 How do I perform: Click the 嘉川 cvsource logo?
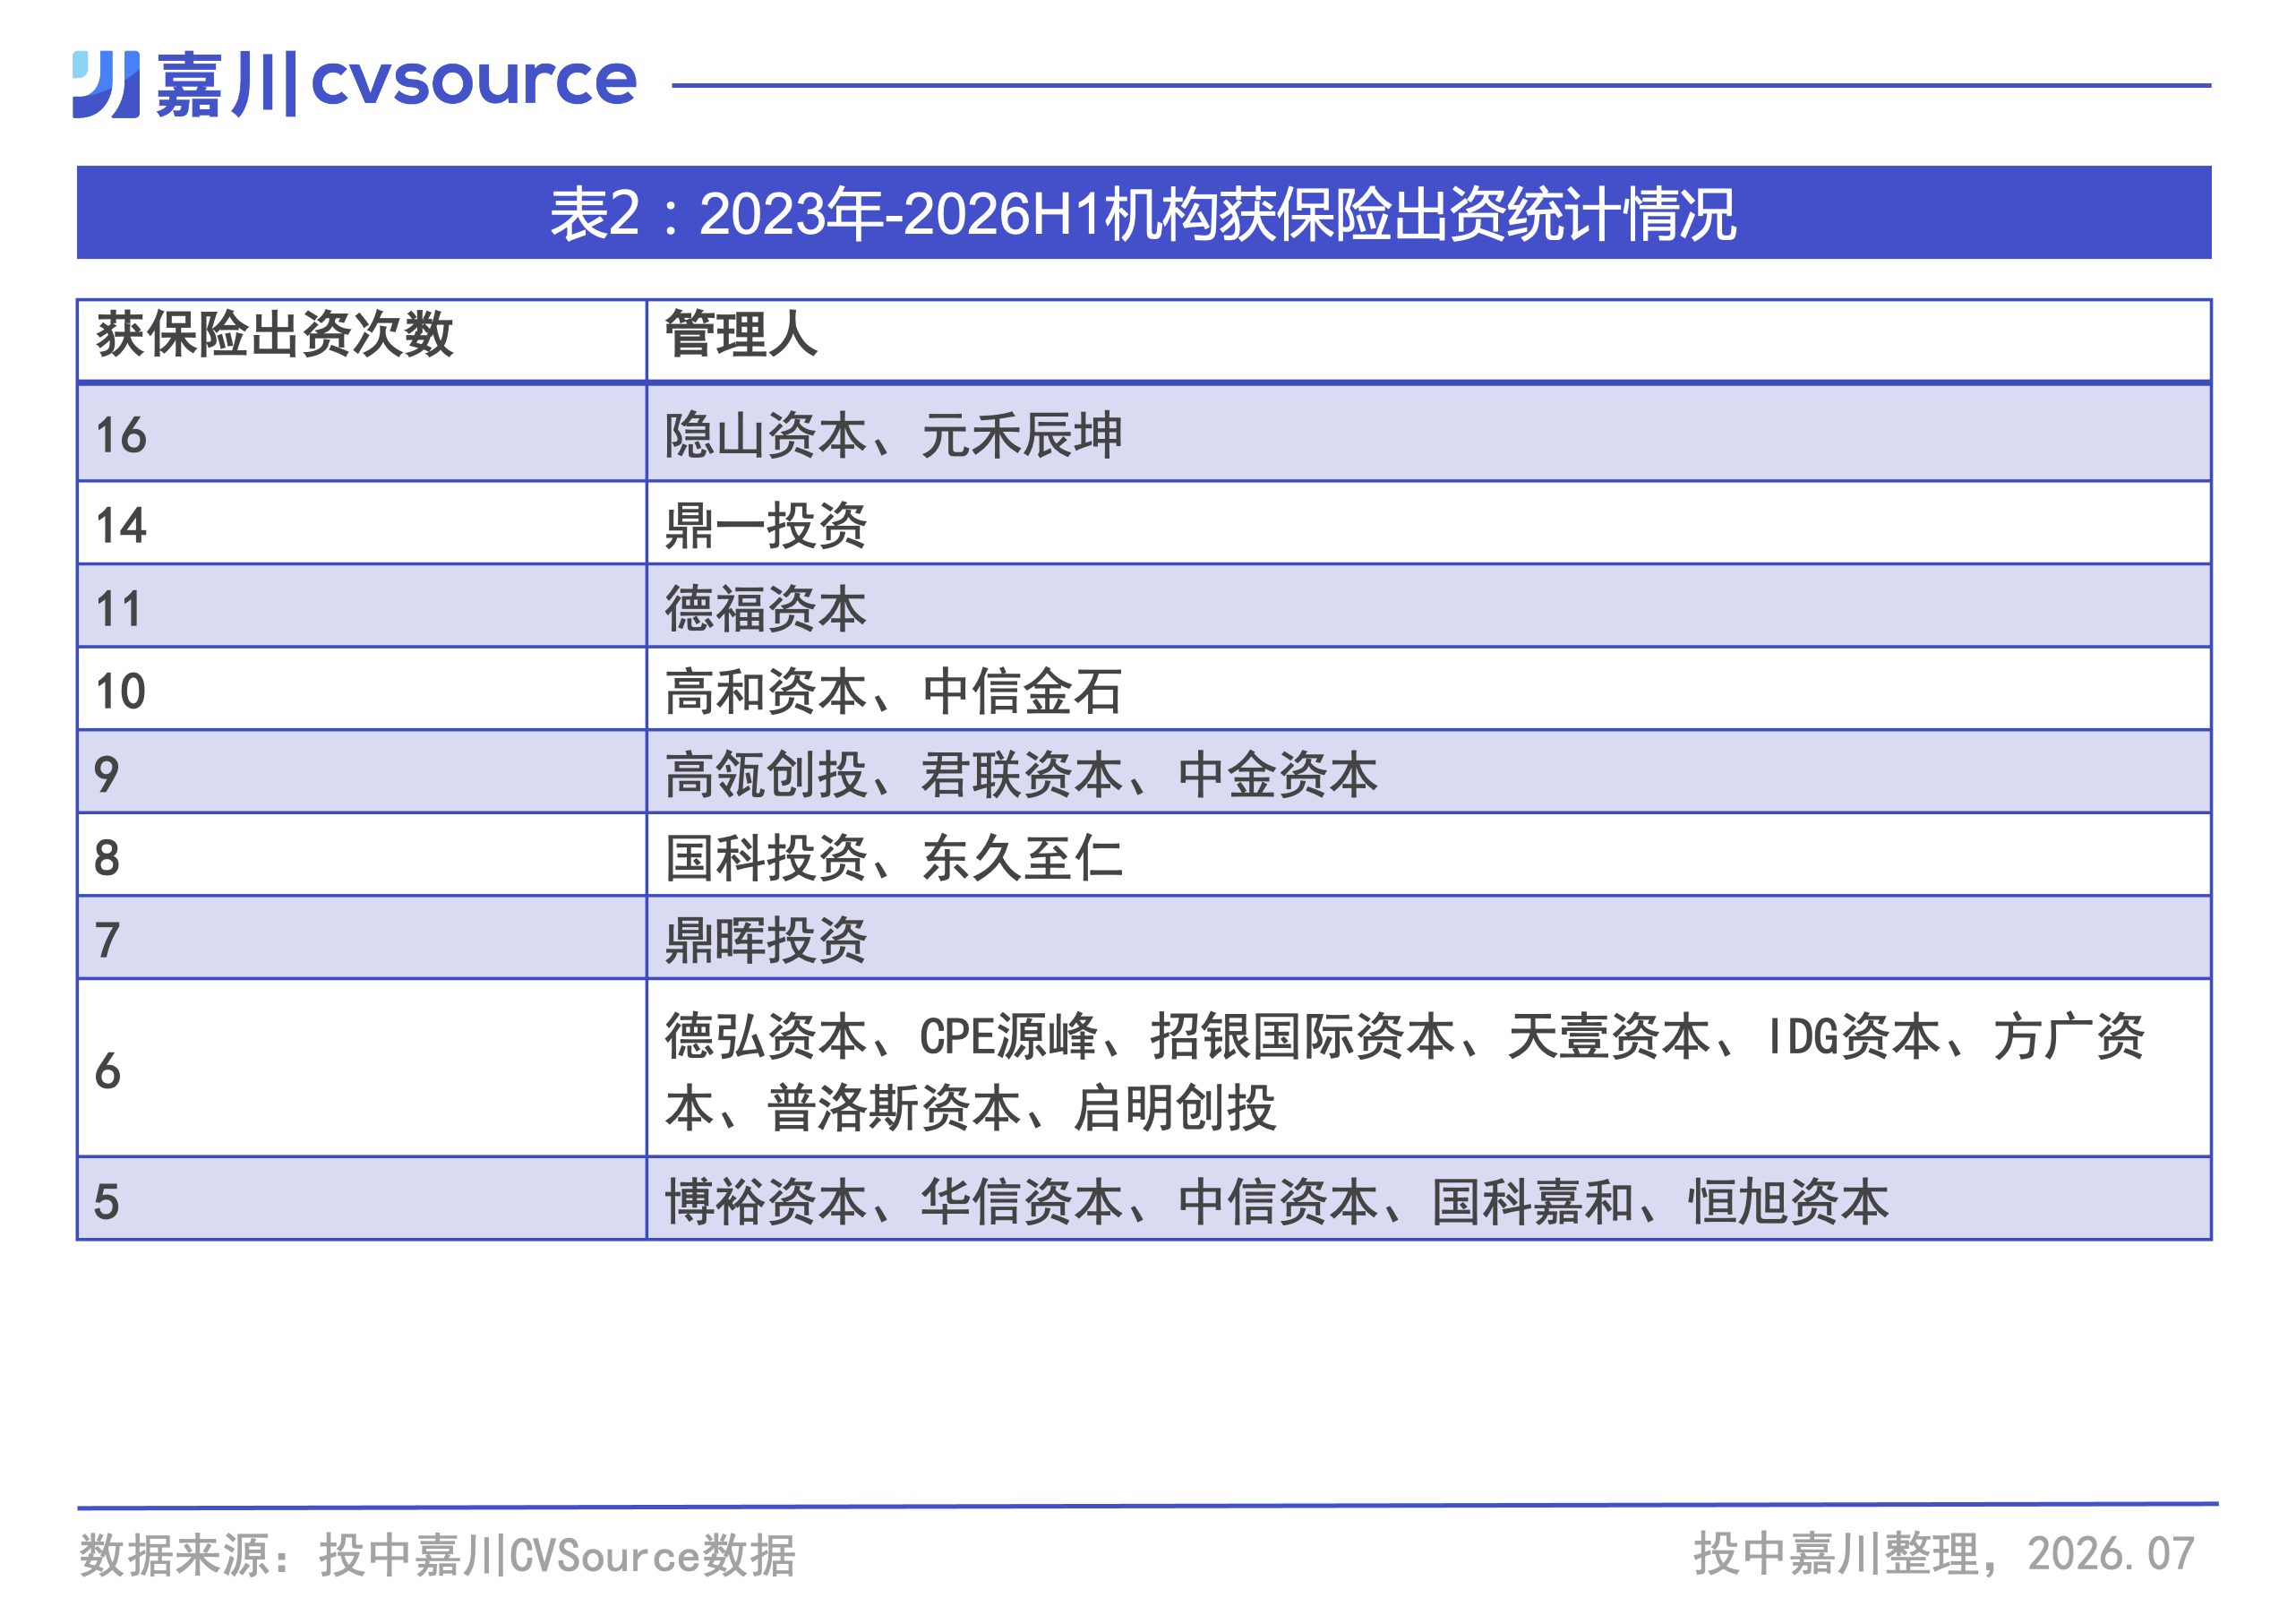tap(354, 84)
